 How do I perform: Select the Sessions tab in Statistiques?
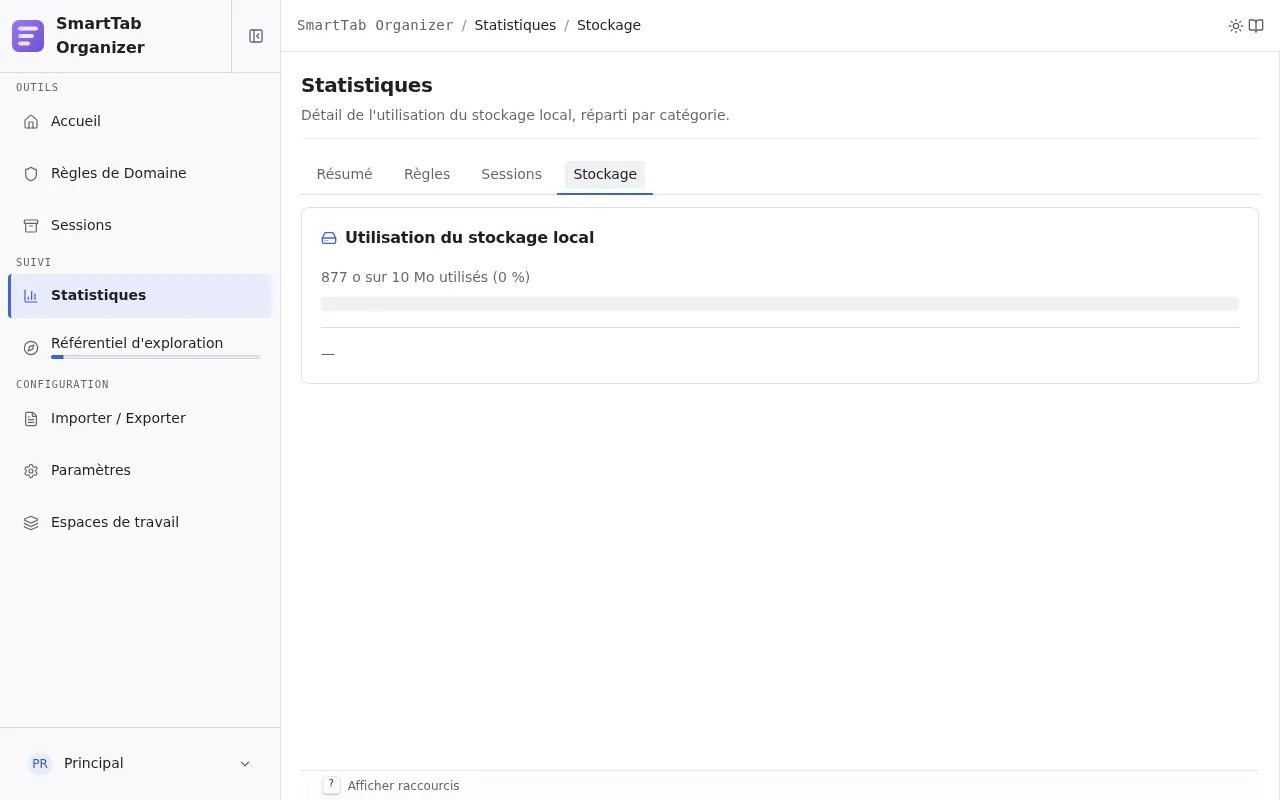pyautogui.click(x=511, y=174)
